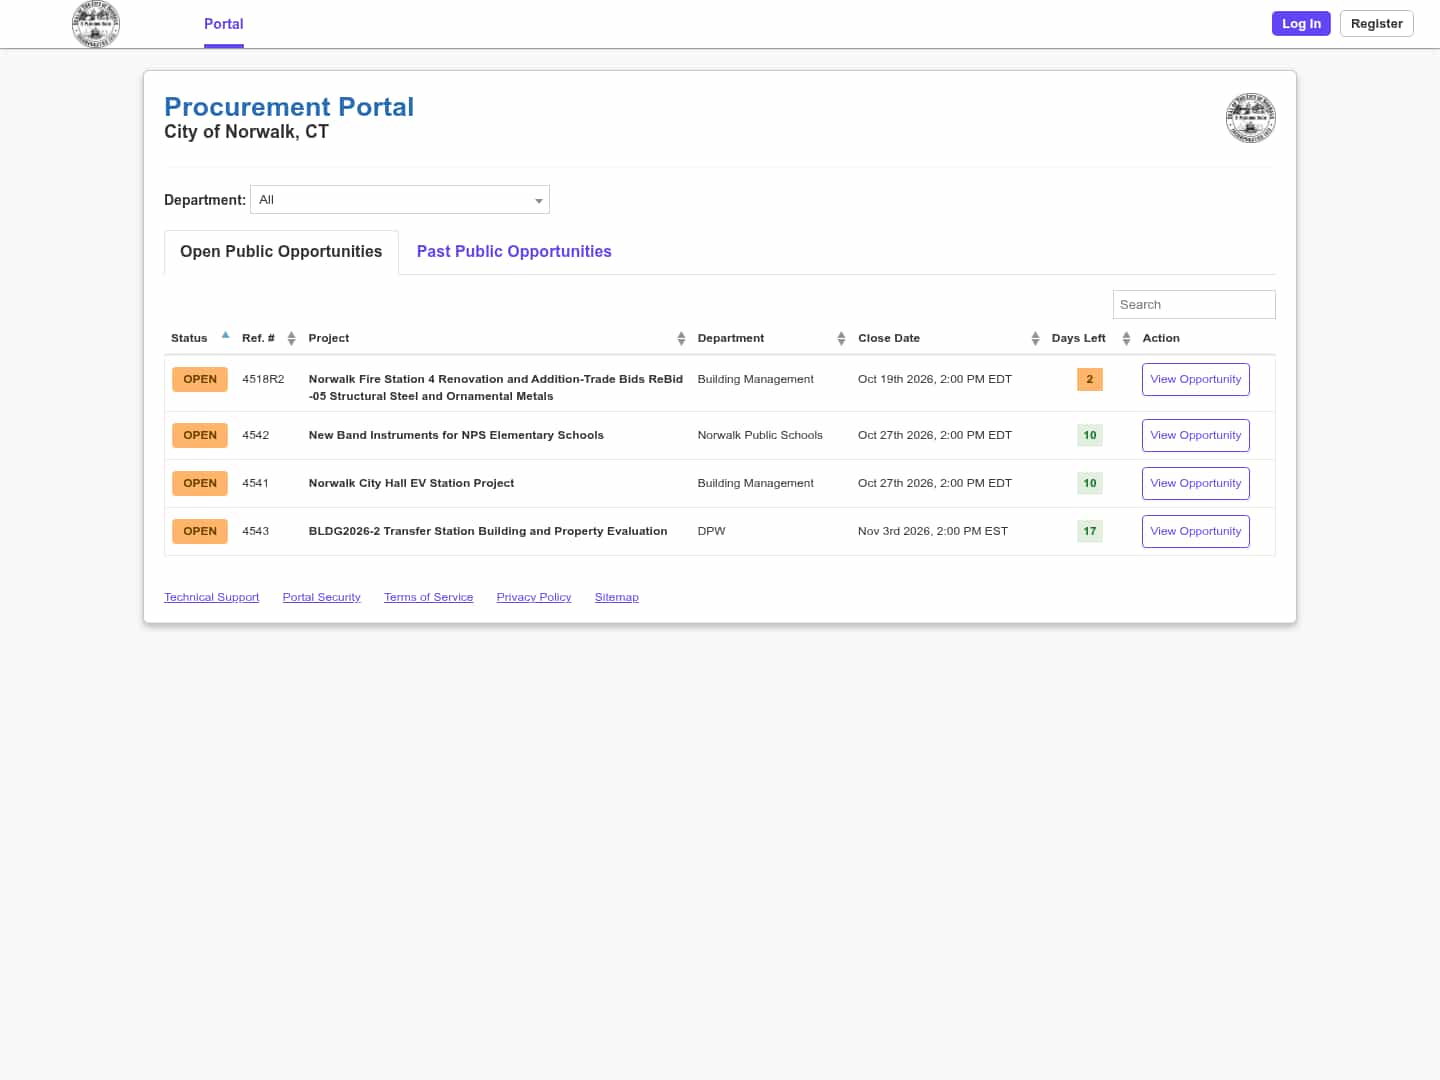Click the Register button

click(1376, 24)
